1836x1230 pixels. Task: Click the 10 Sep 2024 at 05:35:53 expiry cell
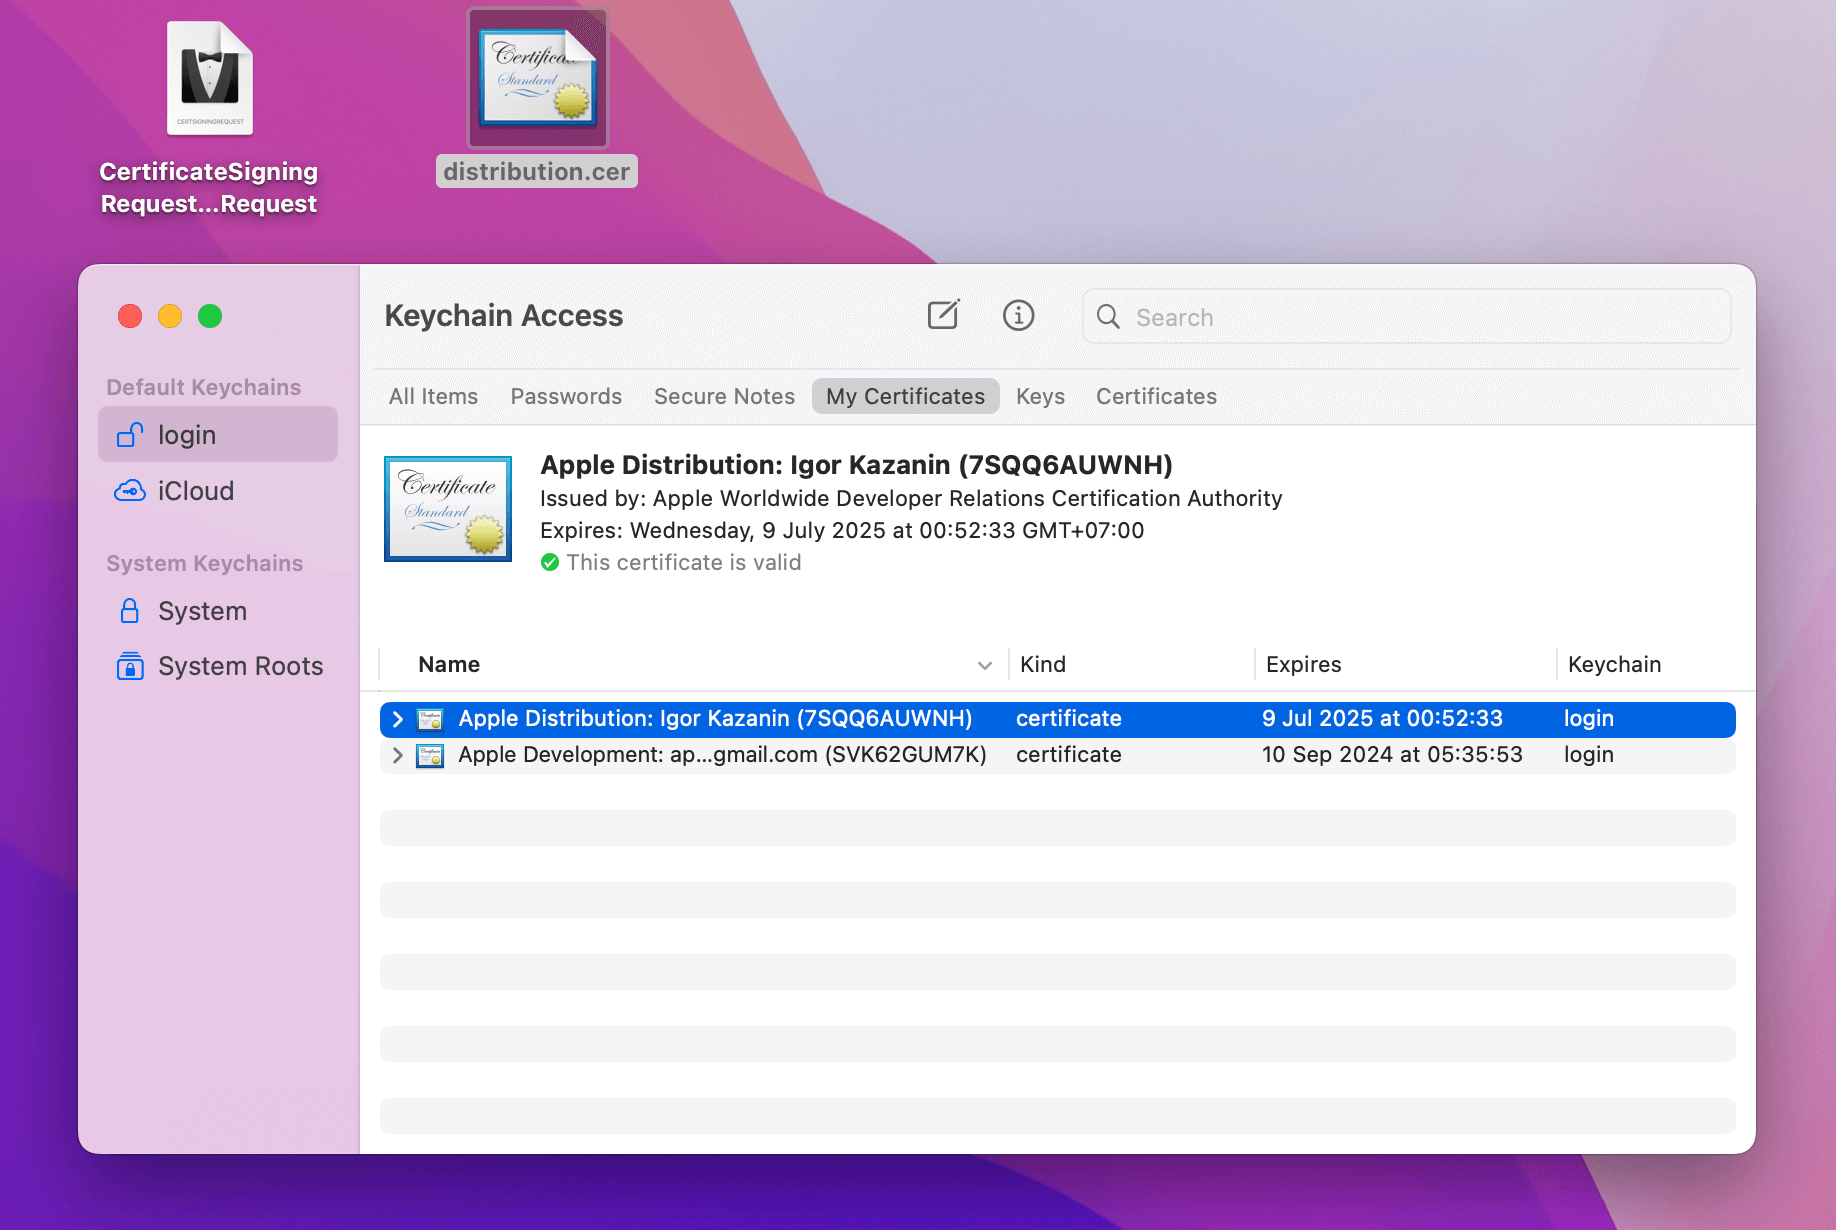pyautogui.click(x=1392, y=754)
